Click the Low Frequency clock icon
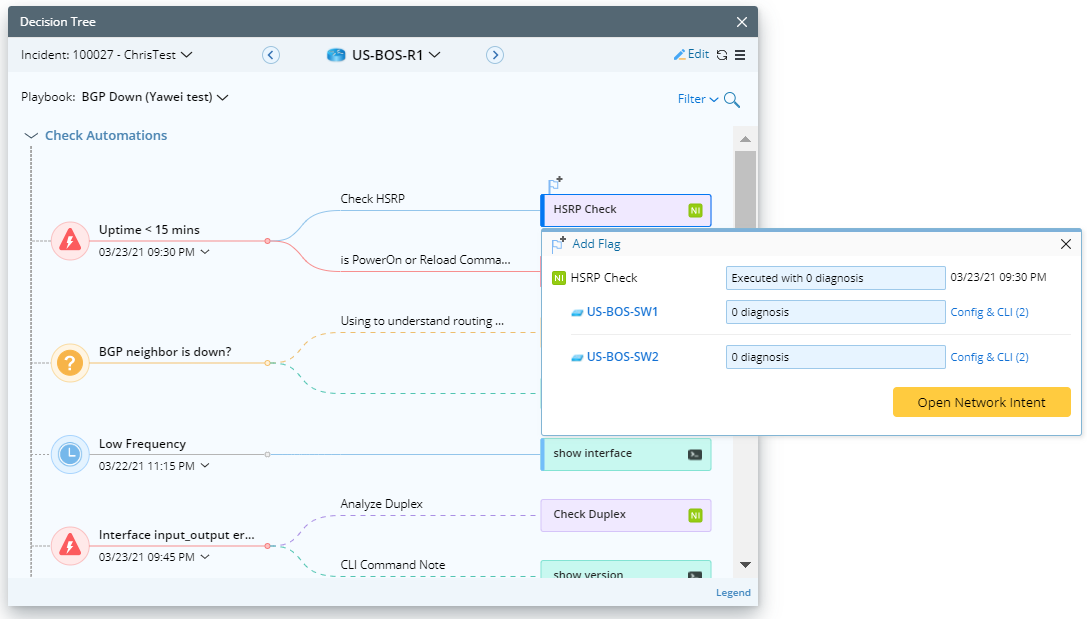 pos(70,454)
